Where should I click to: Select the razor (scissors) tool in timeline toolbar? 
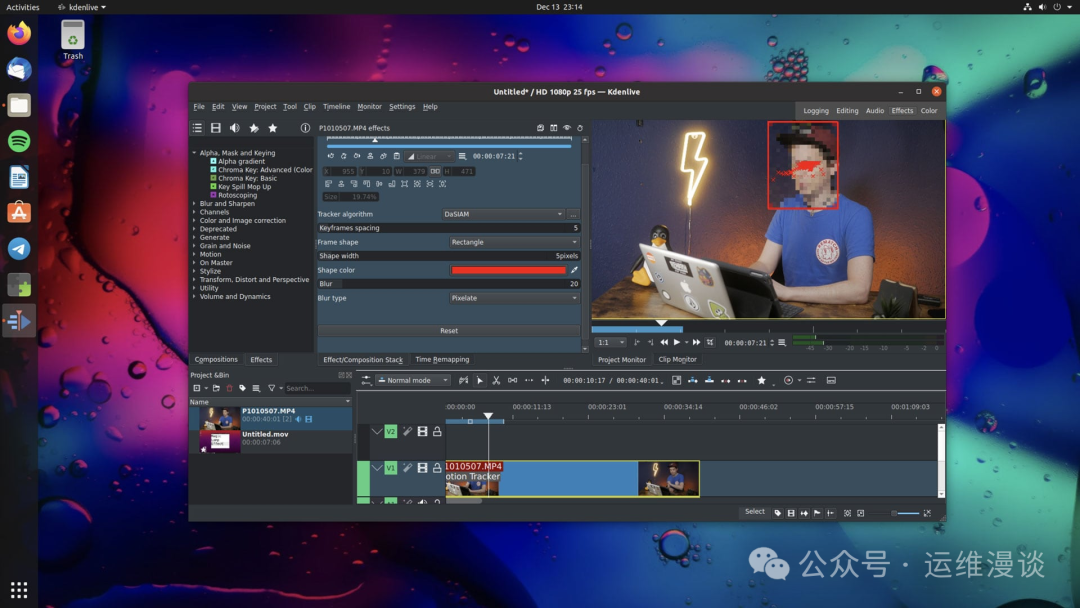[x=496, y=381]
